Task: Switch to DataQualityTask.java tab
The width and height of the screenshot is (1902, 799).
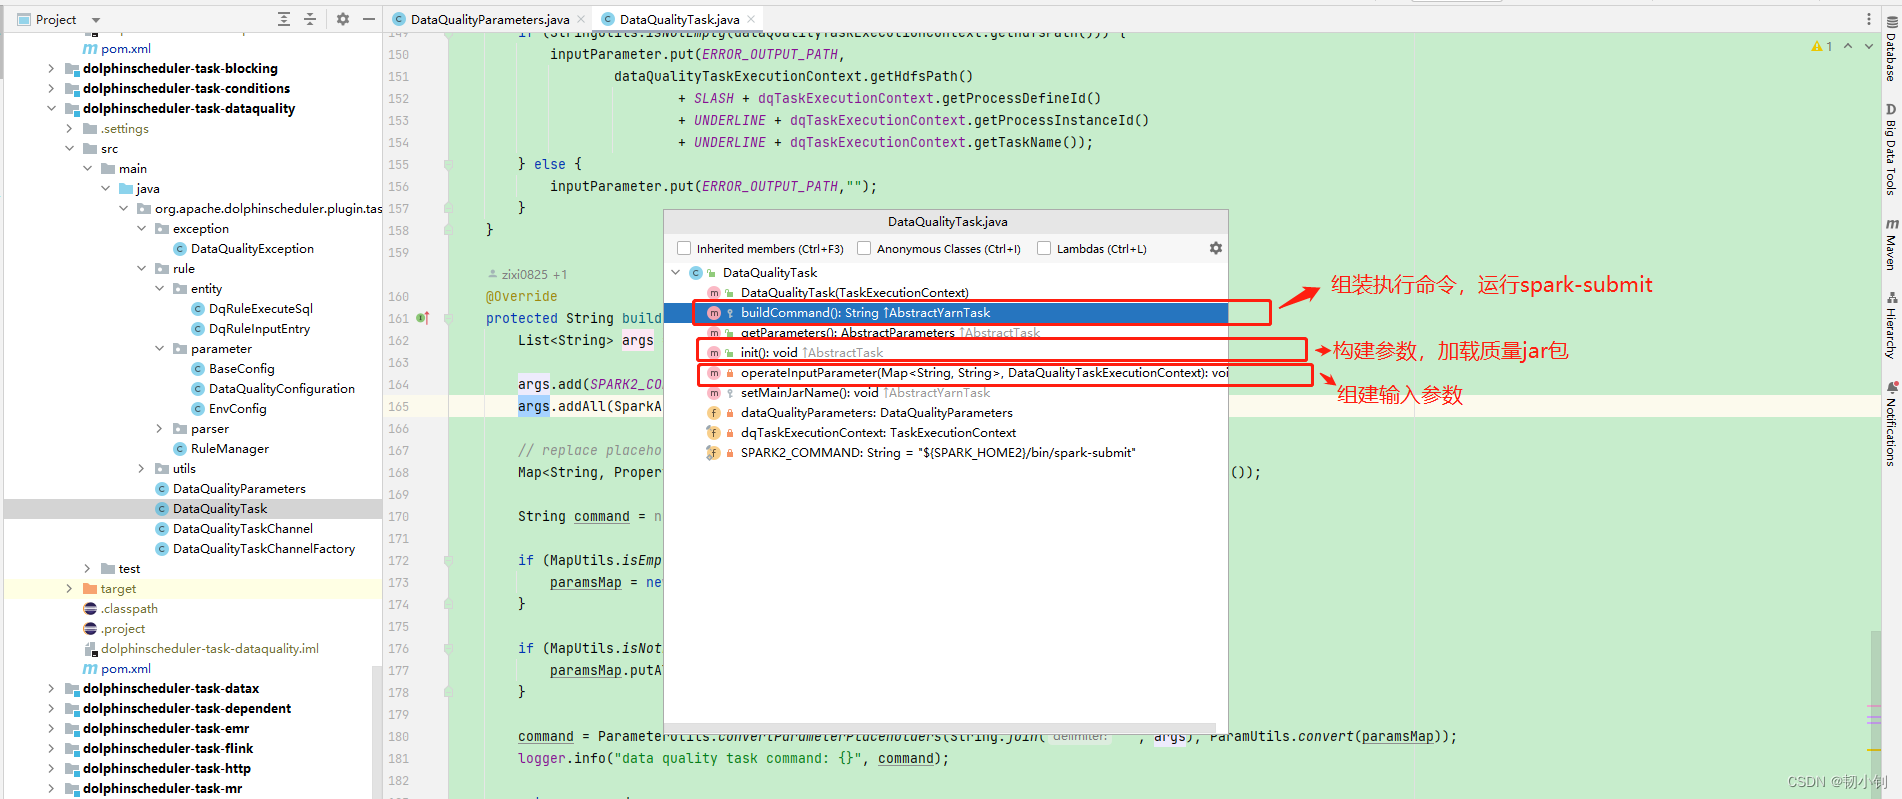Action: 679,19
